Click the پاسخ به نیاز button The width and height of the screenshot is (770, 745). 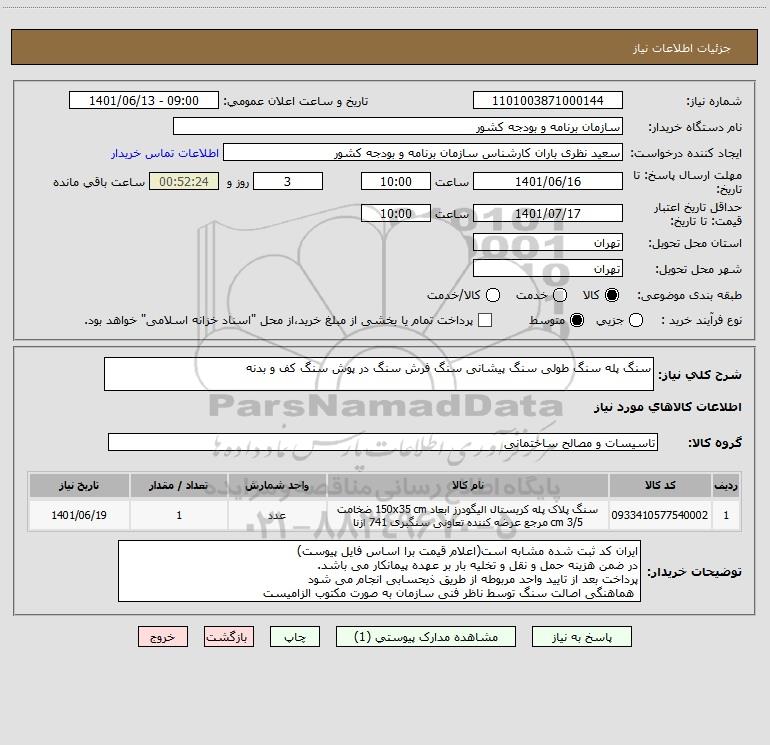(x=582, y=637)
